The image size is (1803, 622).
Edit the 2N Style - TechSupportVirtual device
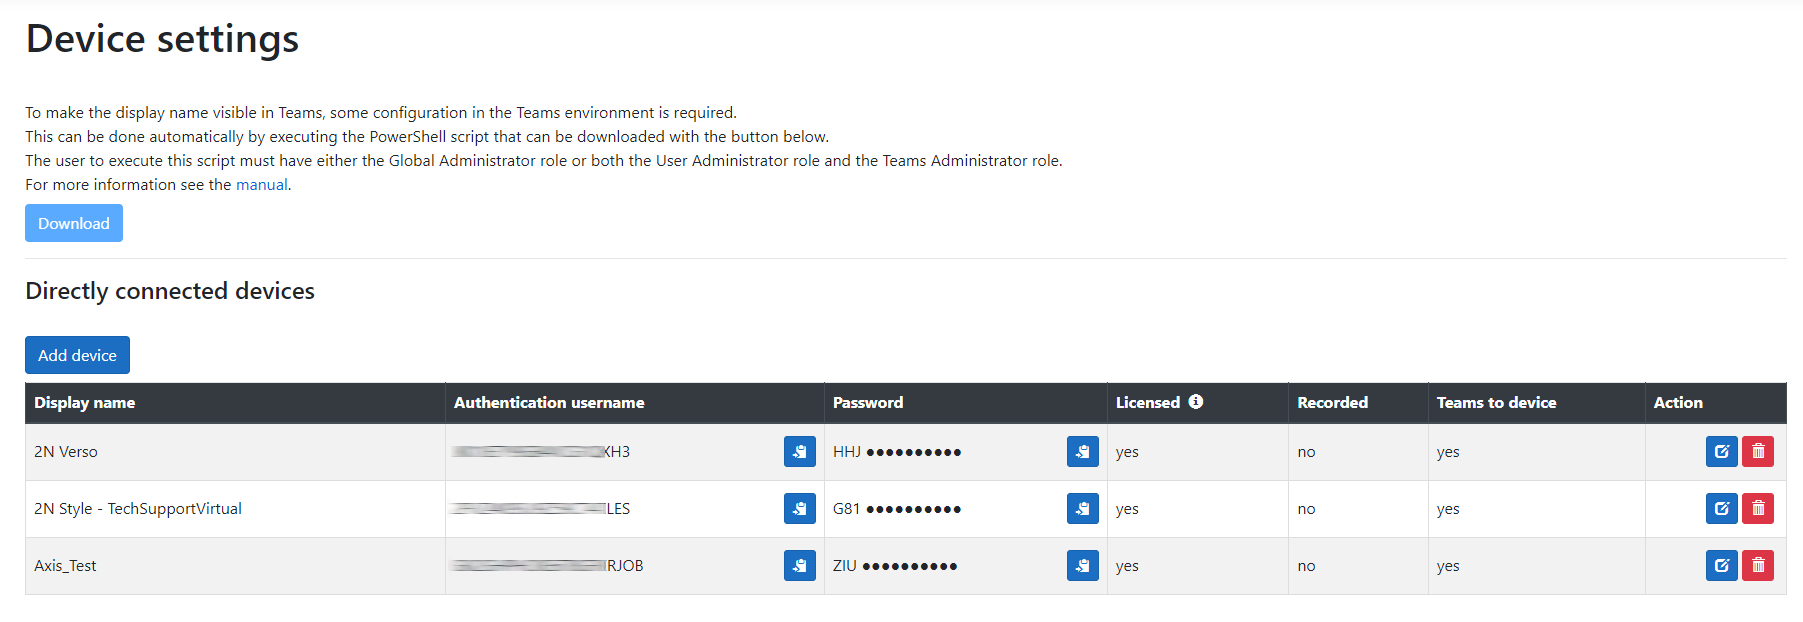[x=1721, y=509]
